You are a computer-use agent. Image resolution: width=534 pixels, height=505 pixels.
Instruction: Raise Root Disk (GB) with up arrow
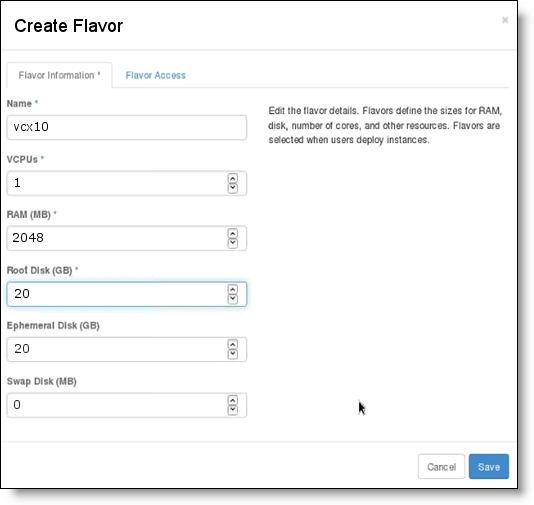pos(233,289)
